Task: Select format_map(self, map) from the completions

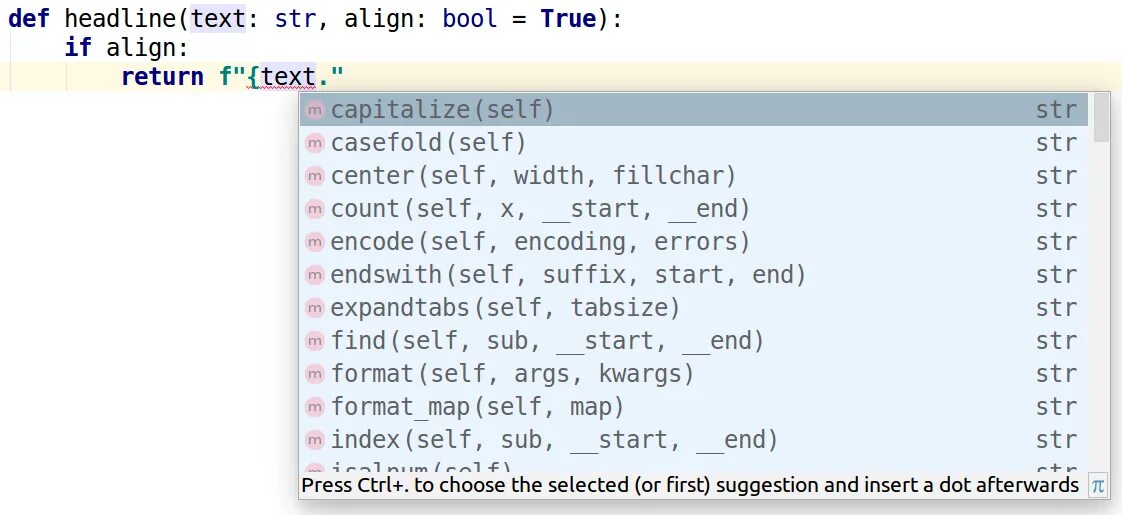Action: click(x=477, y=407)
